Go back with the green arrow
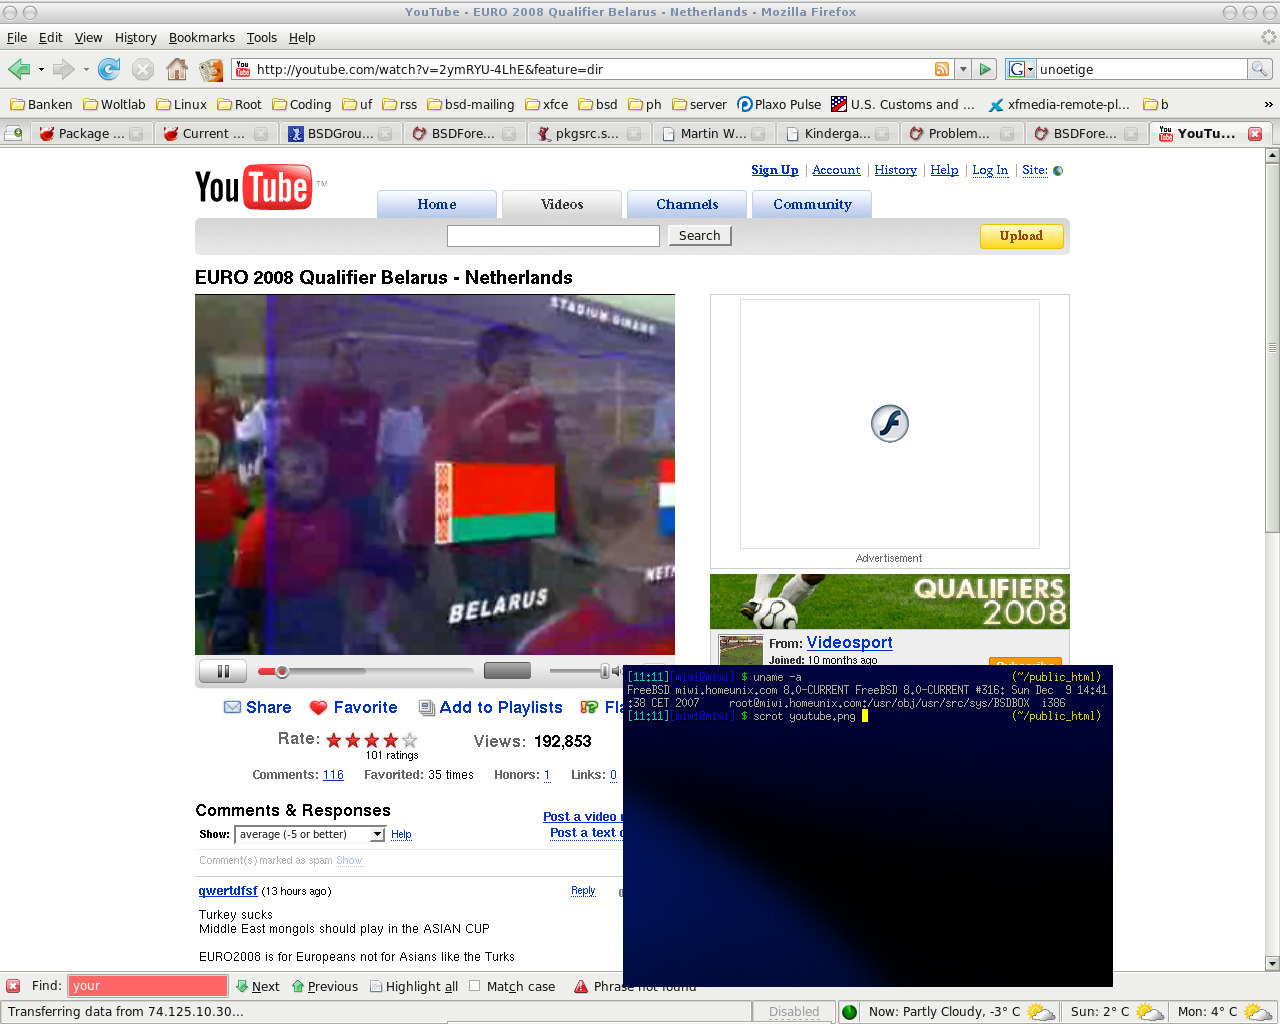This screenshot has width=1280, height=1024. click(x=19, y=69)
